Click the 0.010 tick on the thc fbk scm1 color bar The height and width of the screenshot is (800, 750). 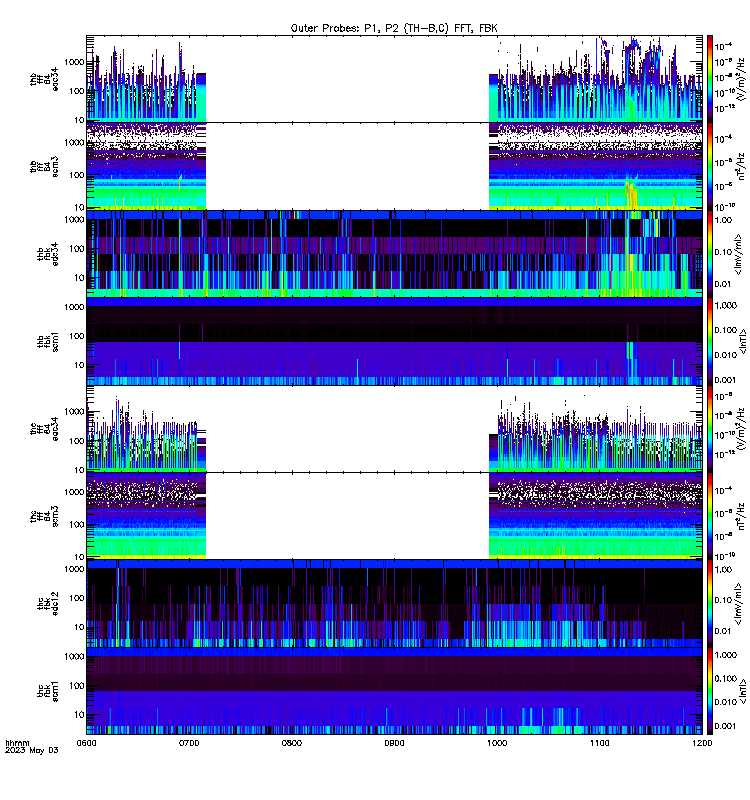(x=725, y=702)
